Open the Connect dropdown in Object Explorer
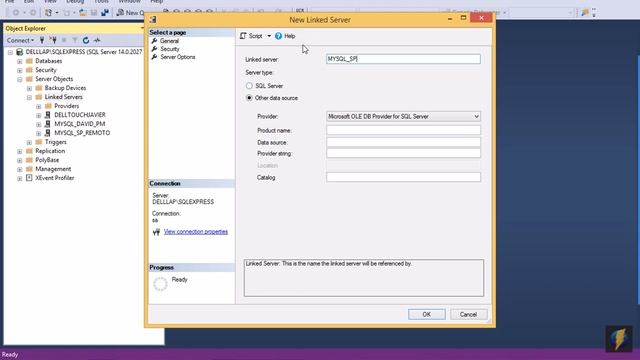Image resolution: width=640 pixels, height=360 pixels. click(20, 40)
